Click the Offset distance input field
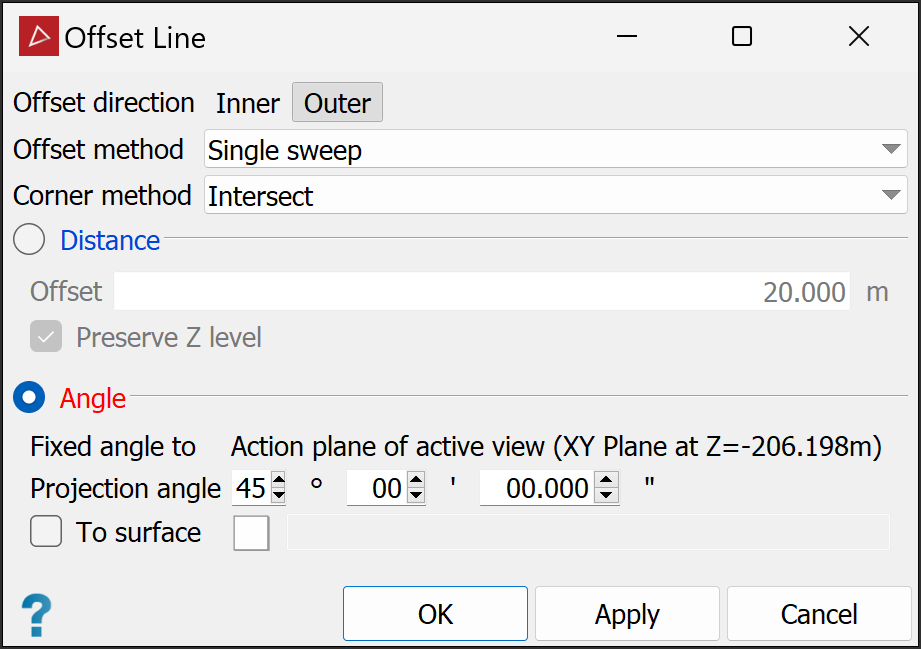This screenshot has height=649, width=921. click(481, 291)
